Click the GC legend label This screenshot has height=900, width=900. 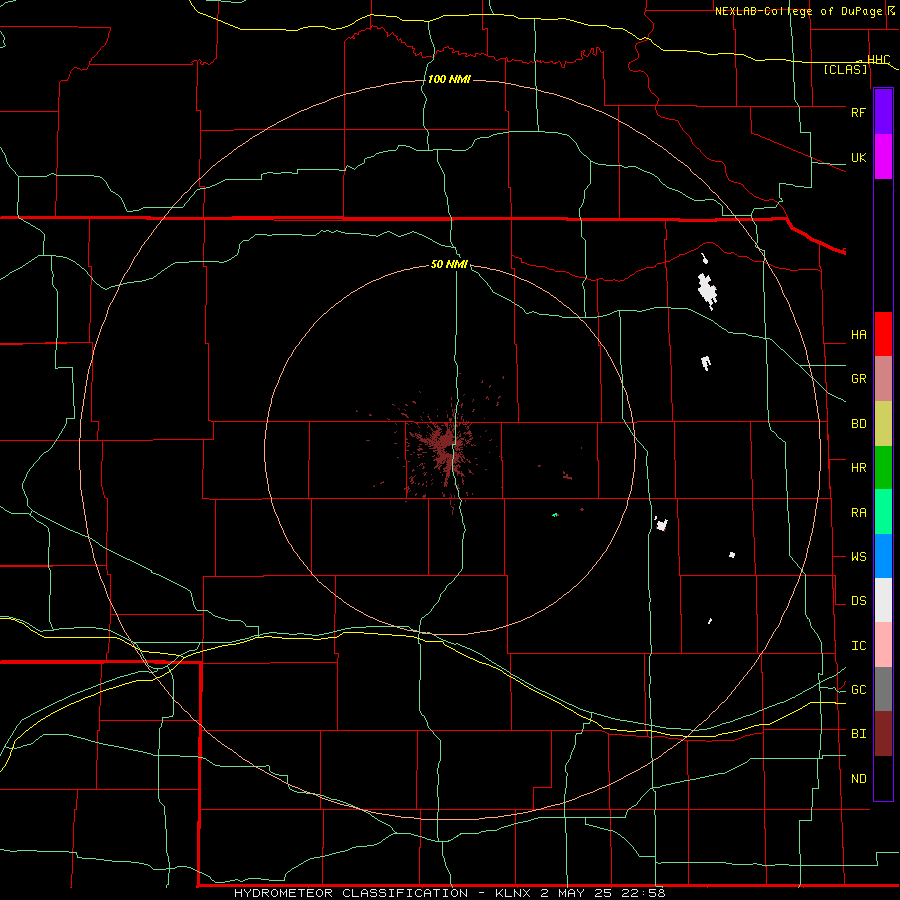point(858,689)
